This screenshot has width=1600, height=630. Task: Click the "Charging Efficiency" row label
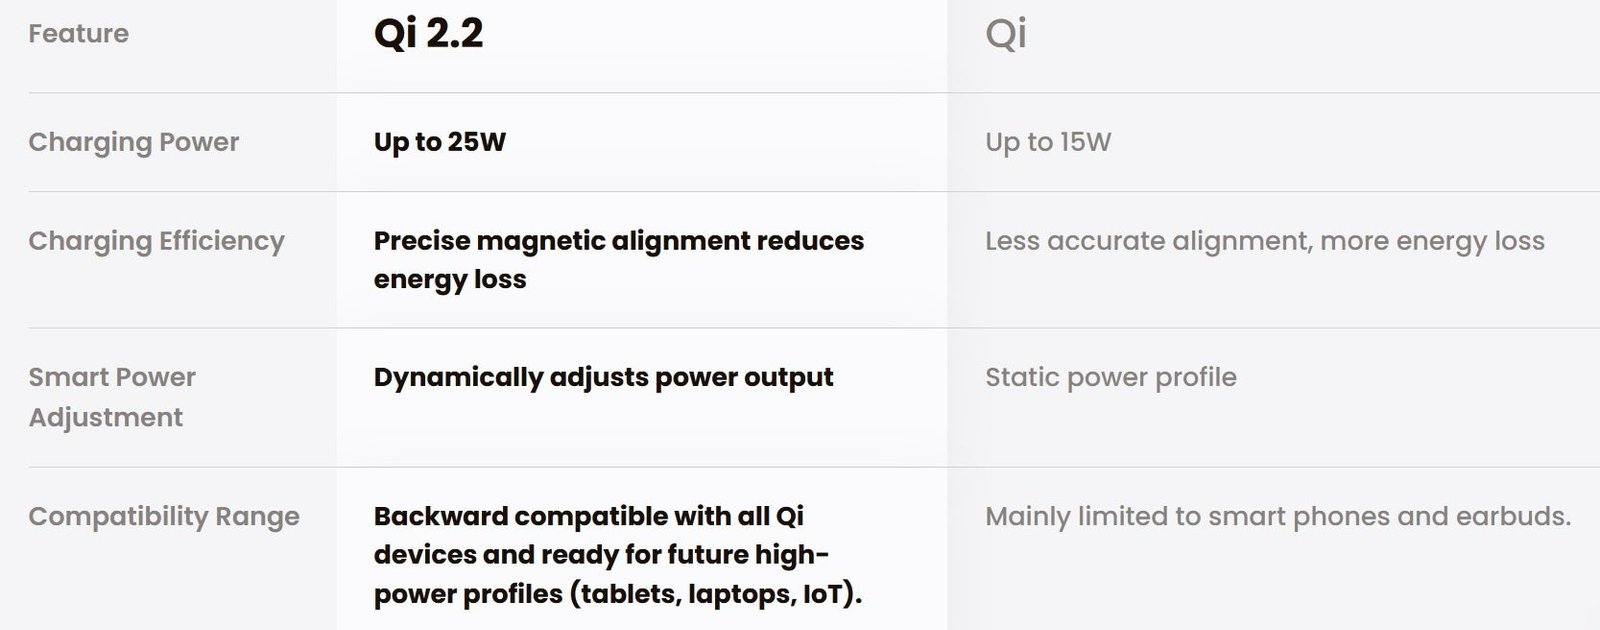[x=156, y=241]
